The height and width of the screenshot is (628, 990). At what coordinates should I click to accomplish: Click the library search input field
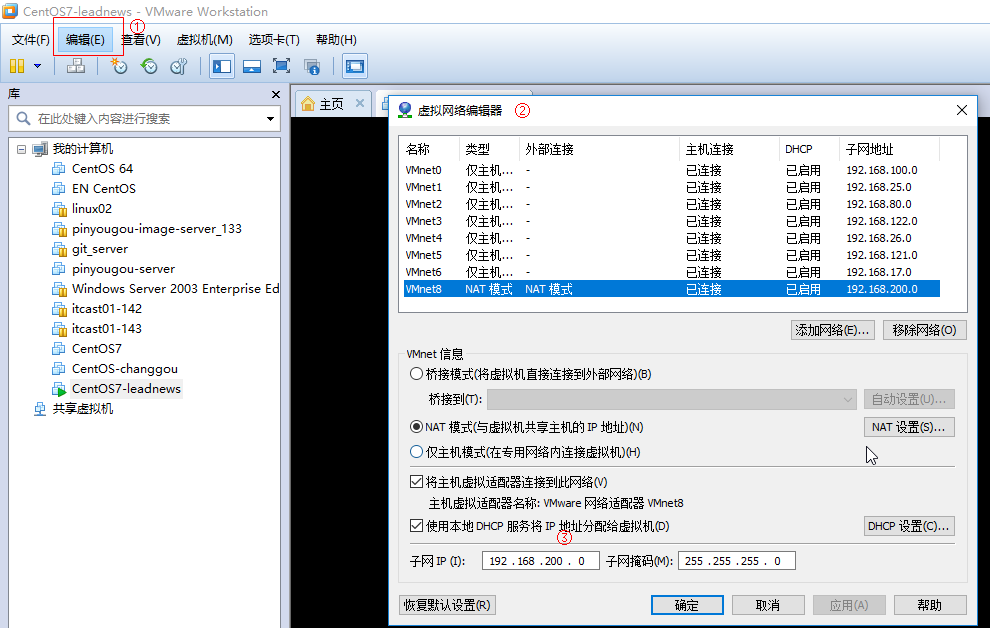point(144,119)
